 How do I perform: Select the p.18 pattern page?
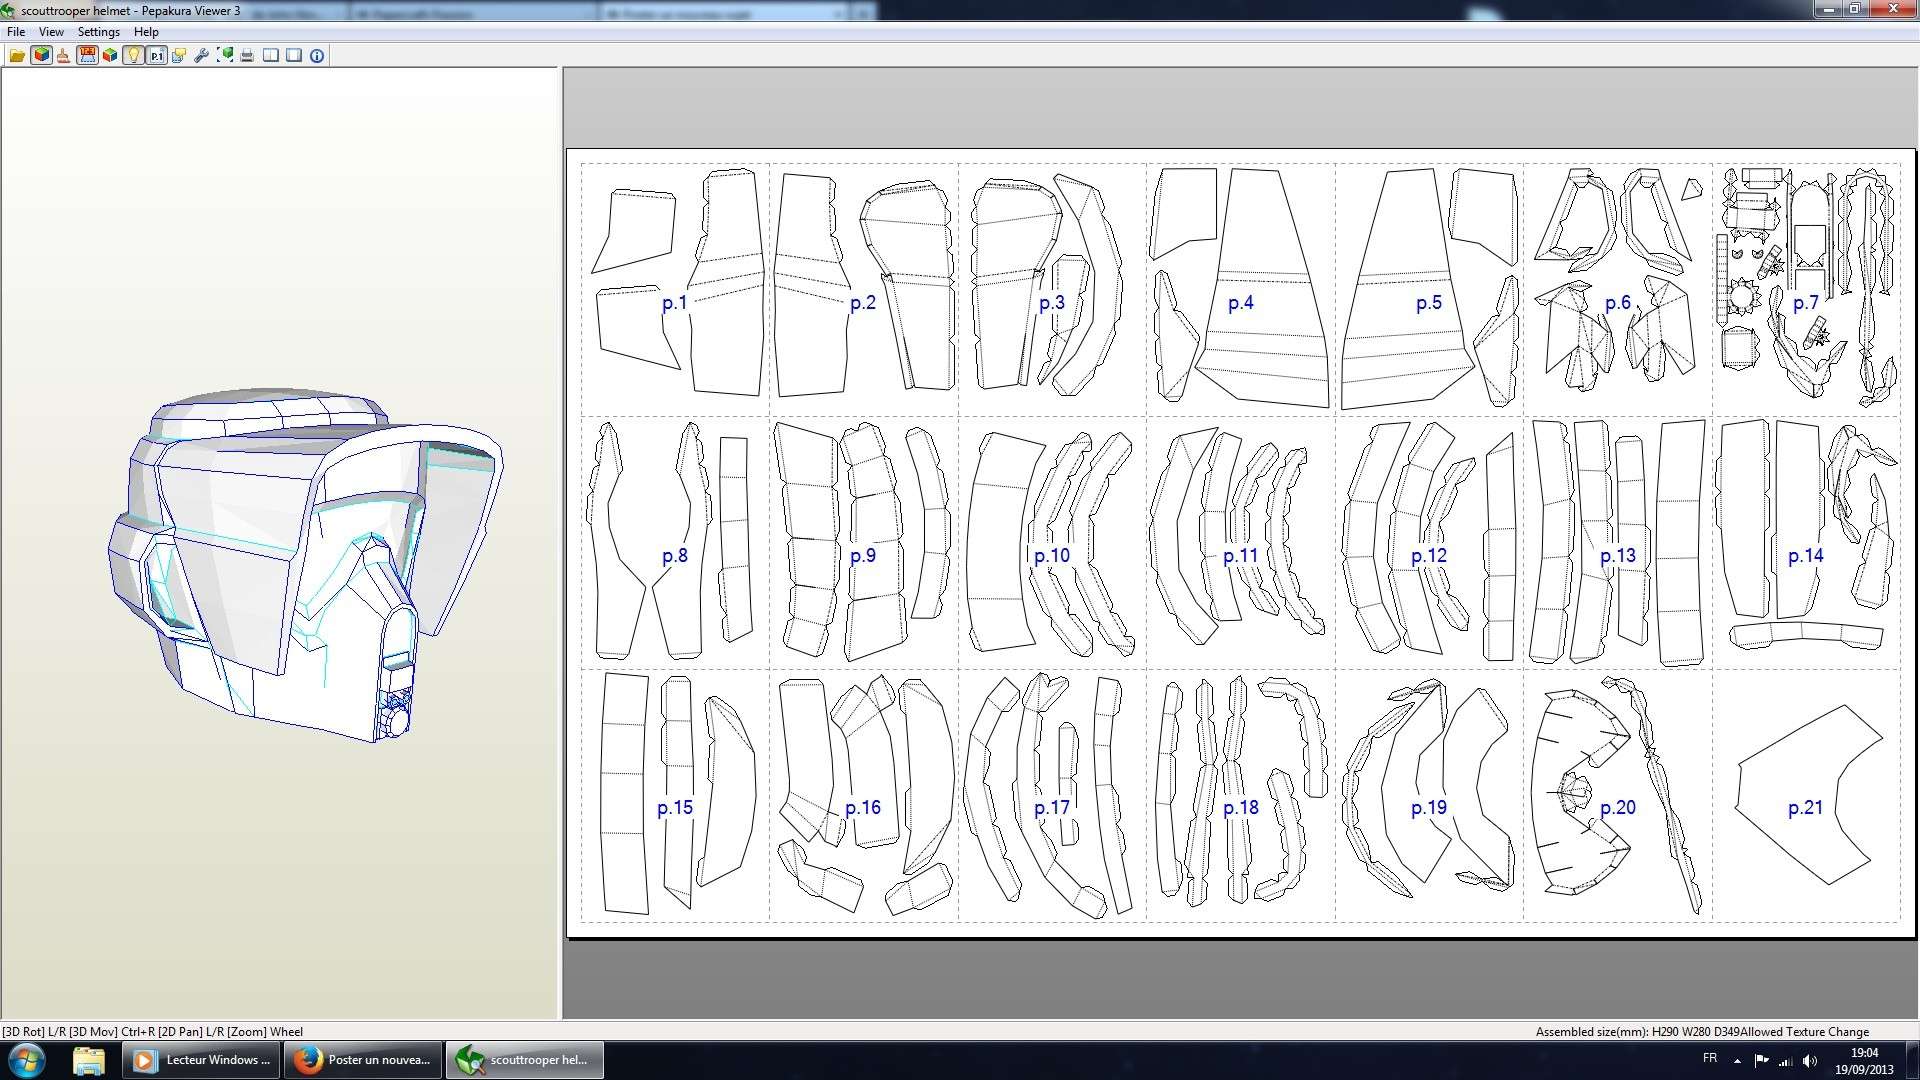tap(1240, 795)
